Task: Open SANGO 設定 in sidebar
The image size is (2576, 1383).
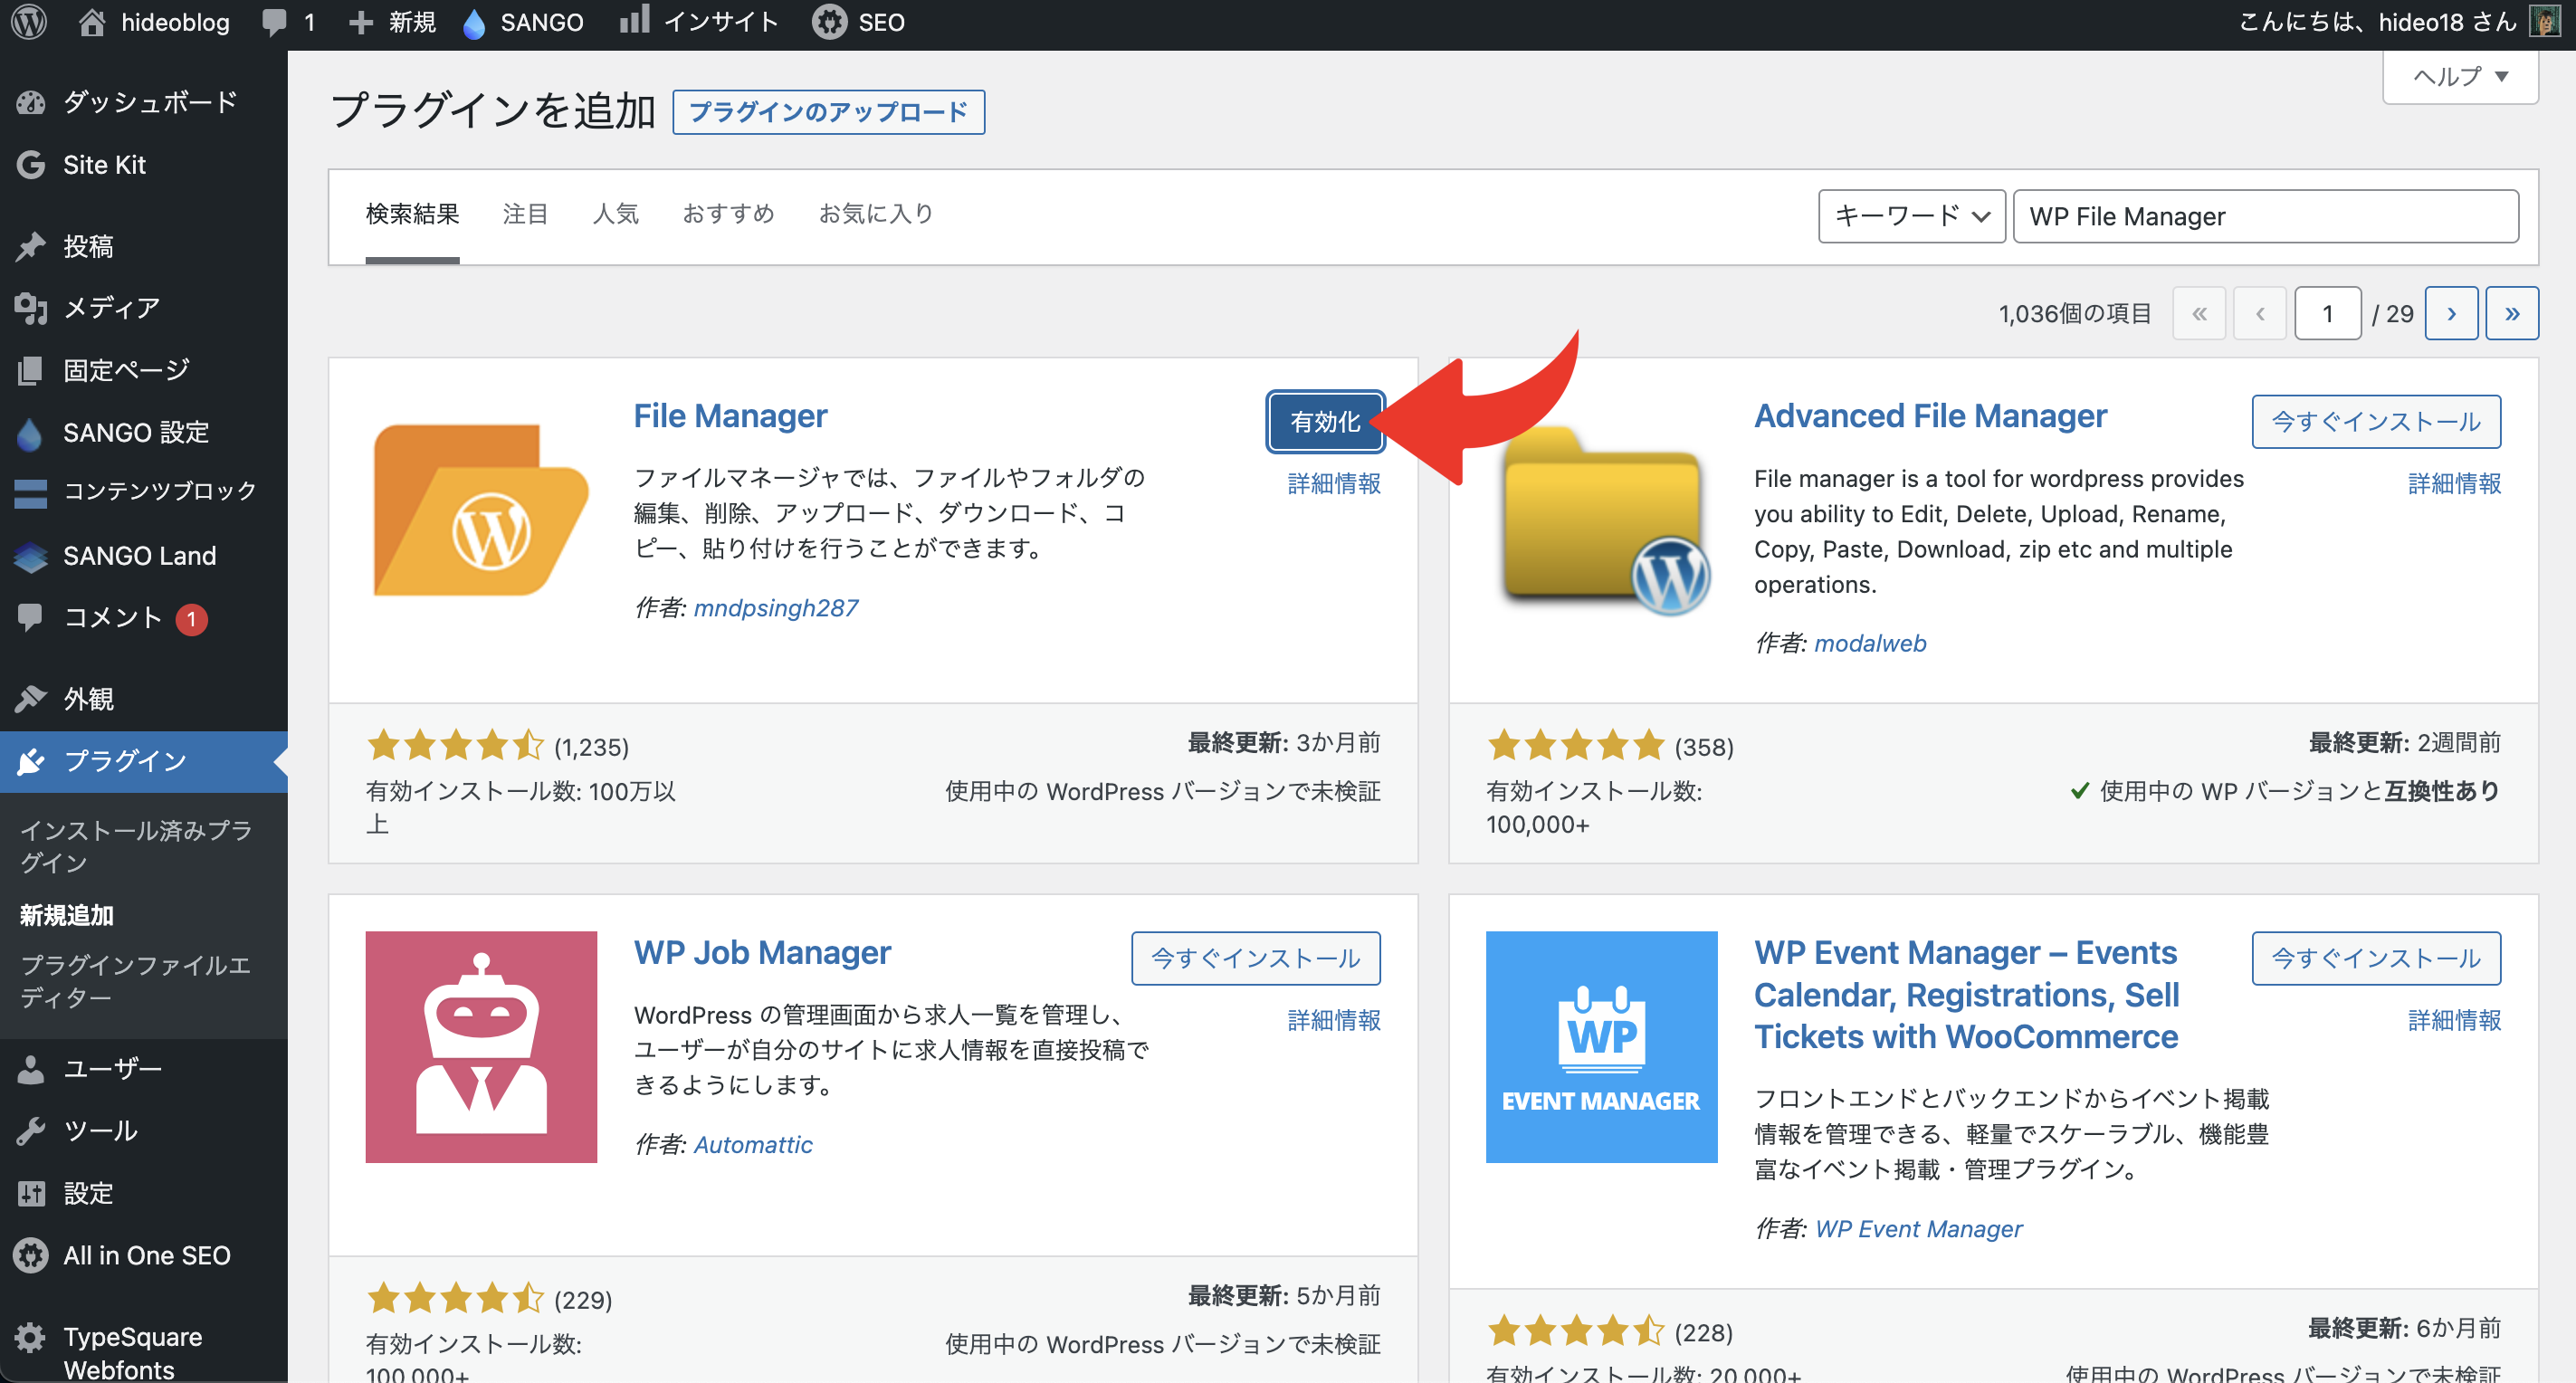Action: [144, 432]
